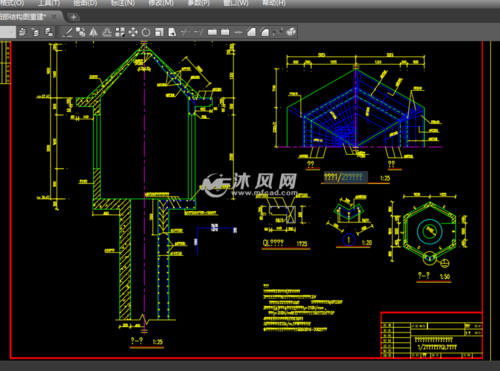Open the 帮助(H) menu

274,3
